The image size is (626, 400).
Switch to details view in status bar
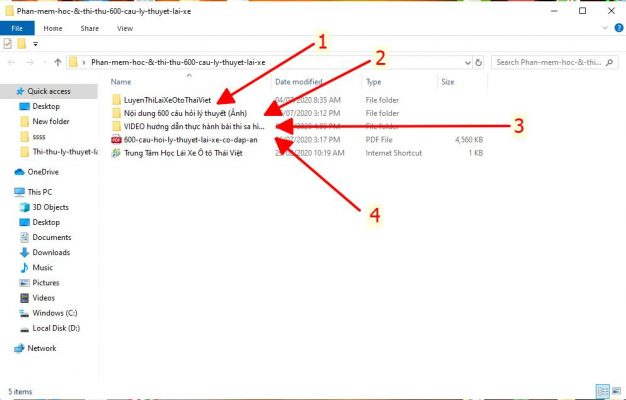(602, 390)
